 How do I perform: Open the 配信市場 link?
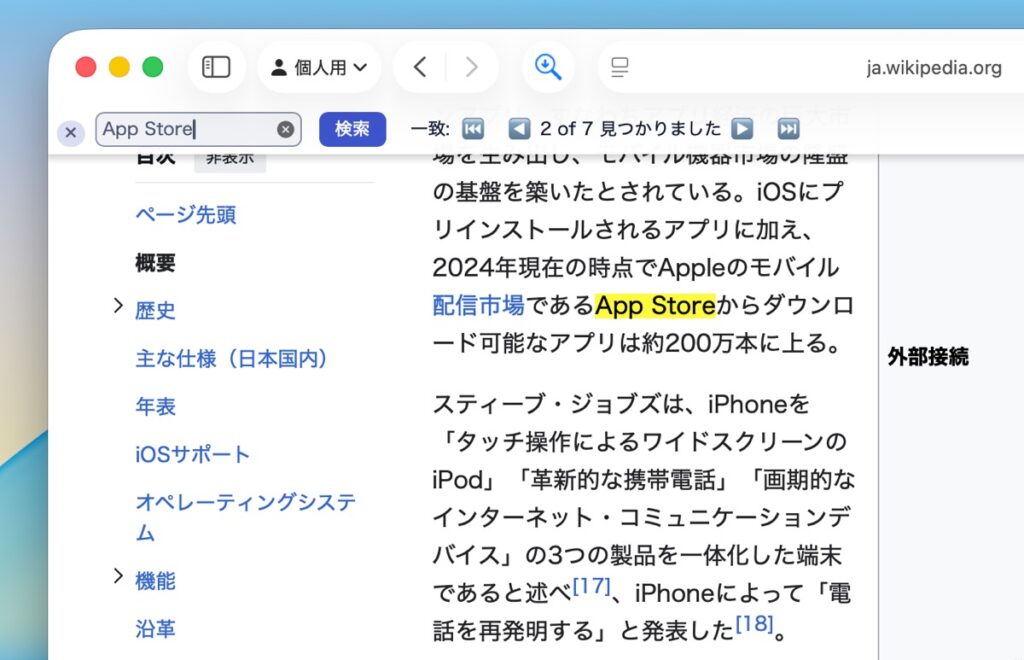click(478, 305)
